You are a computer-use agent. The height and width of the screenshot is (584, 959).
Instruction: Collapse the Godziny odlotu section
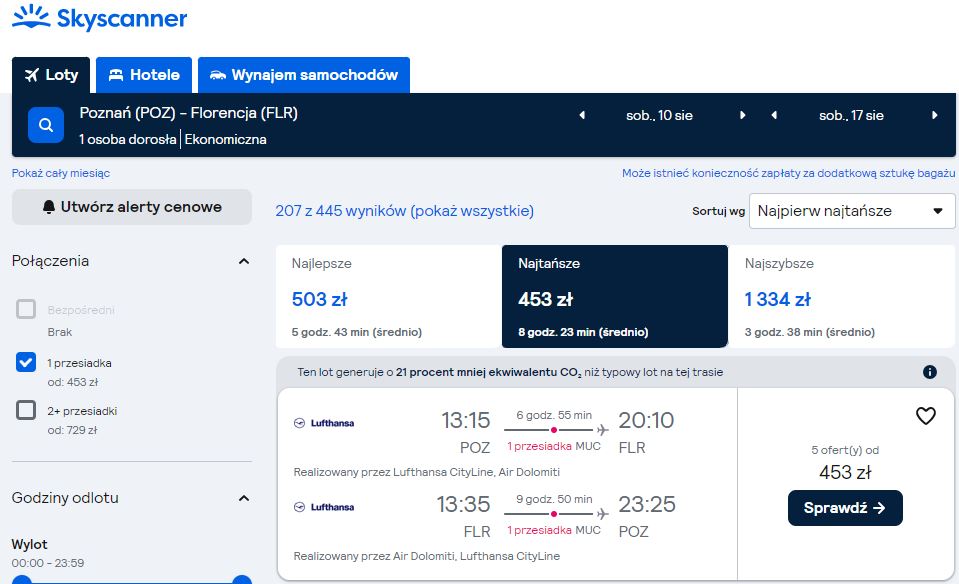pos(243,498)
